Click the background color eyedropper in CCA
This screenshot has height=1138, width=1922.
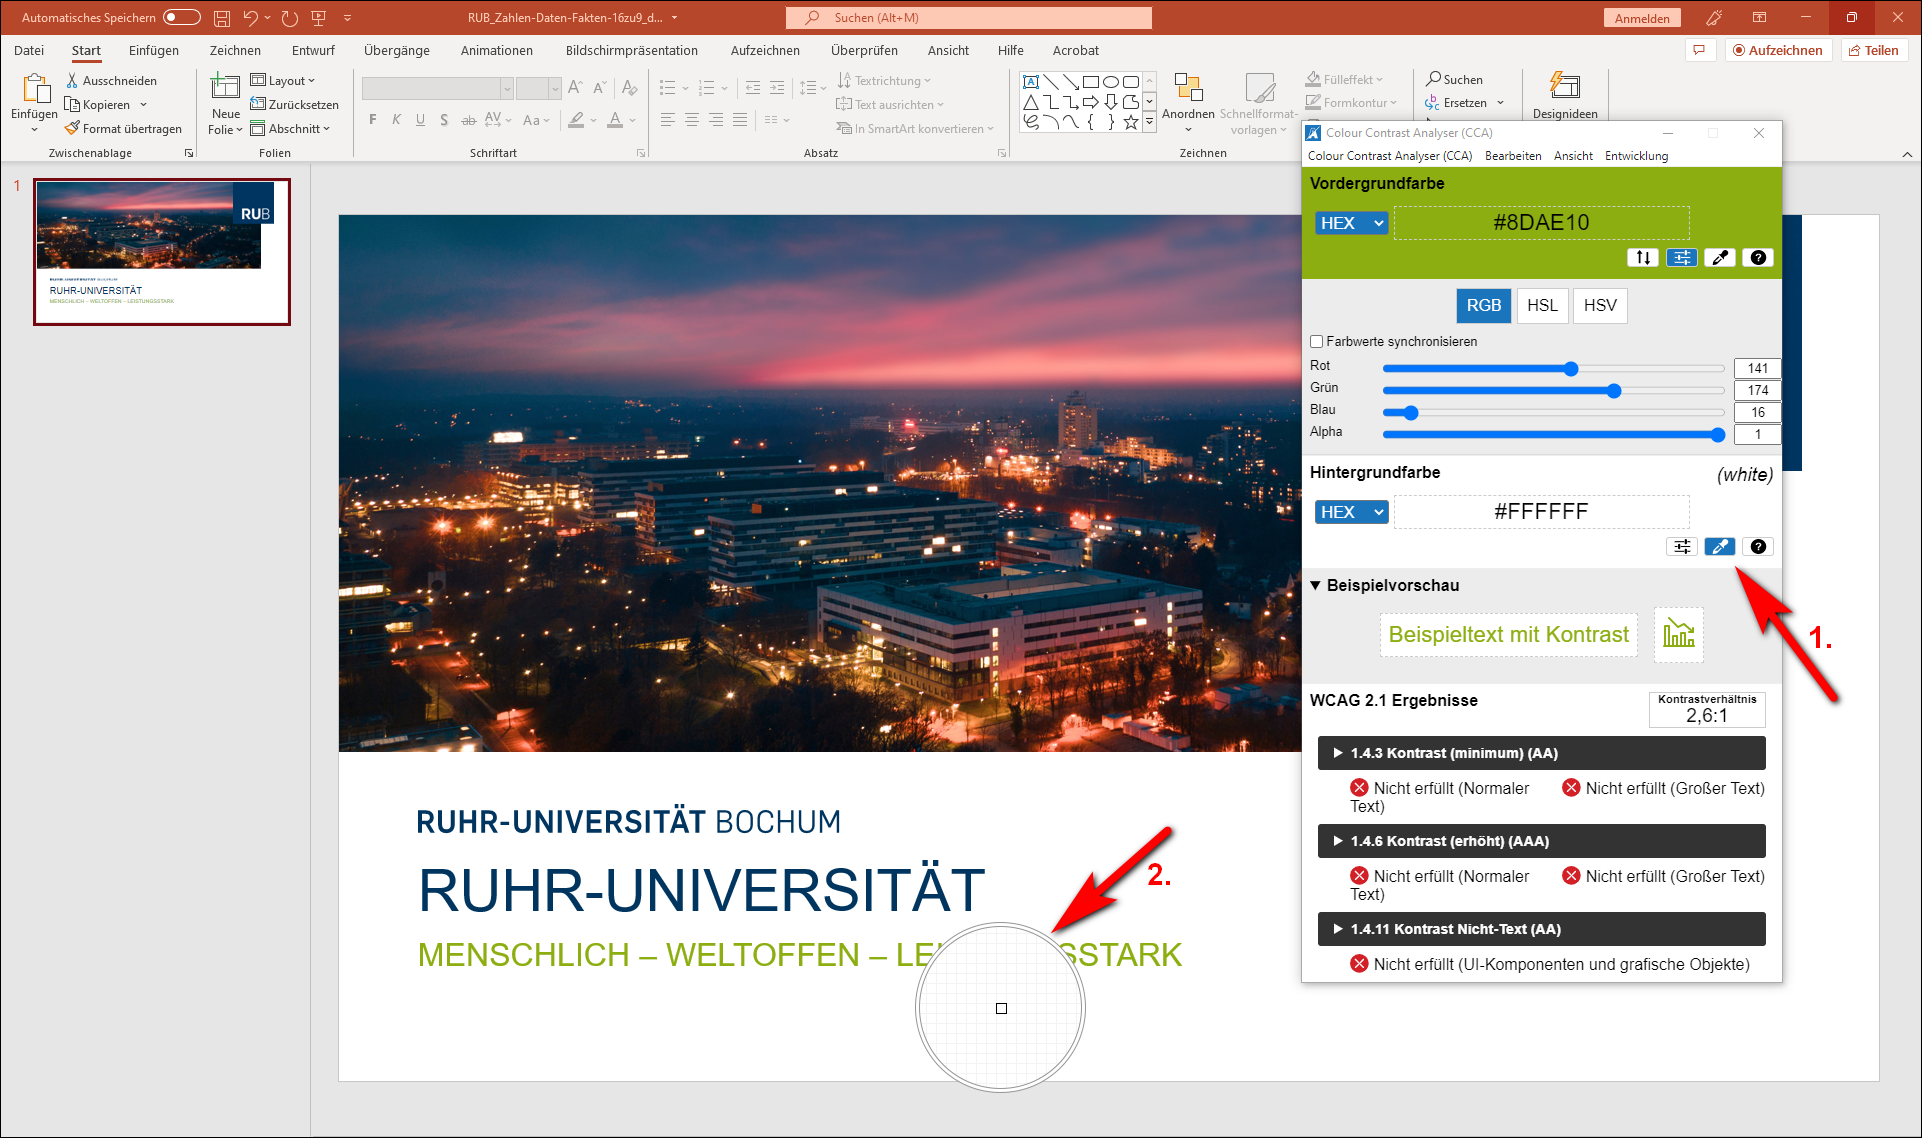tap(1719, 546)
